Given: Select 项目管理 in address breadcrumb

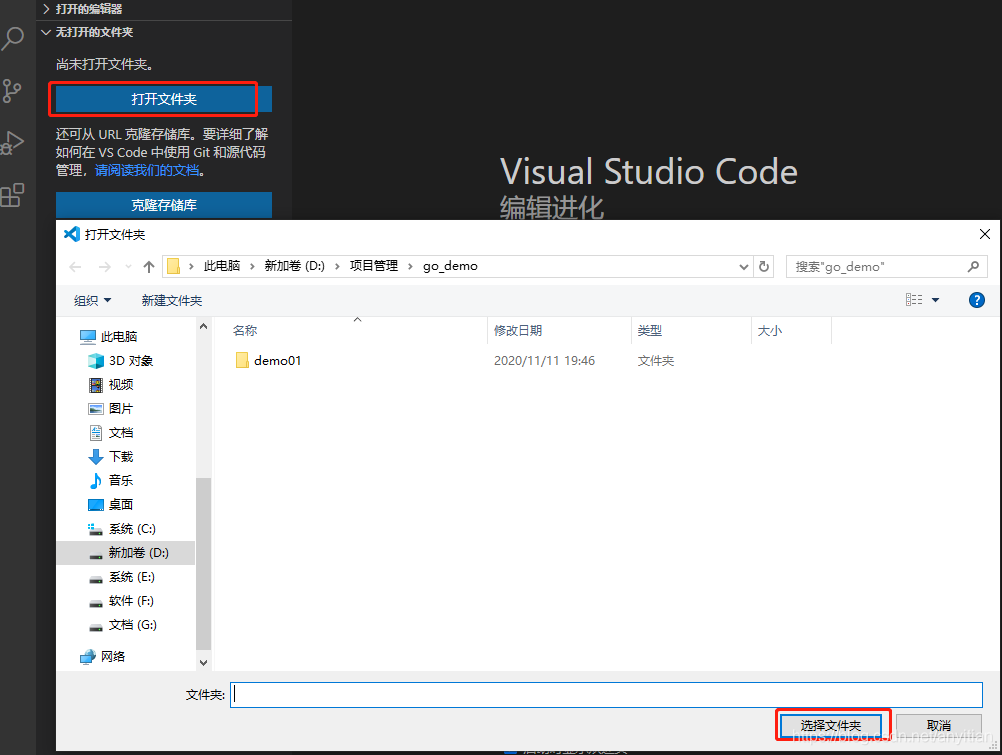Looking at the screenshot, I should click(x=374, y=266).
